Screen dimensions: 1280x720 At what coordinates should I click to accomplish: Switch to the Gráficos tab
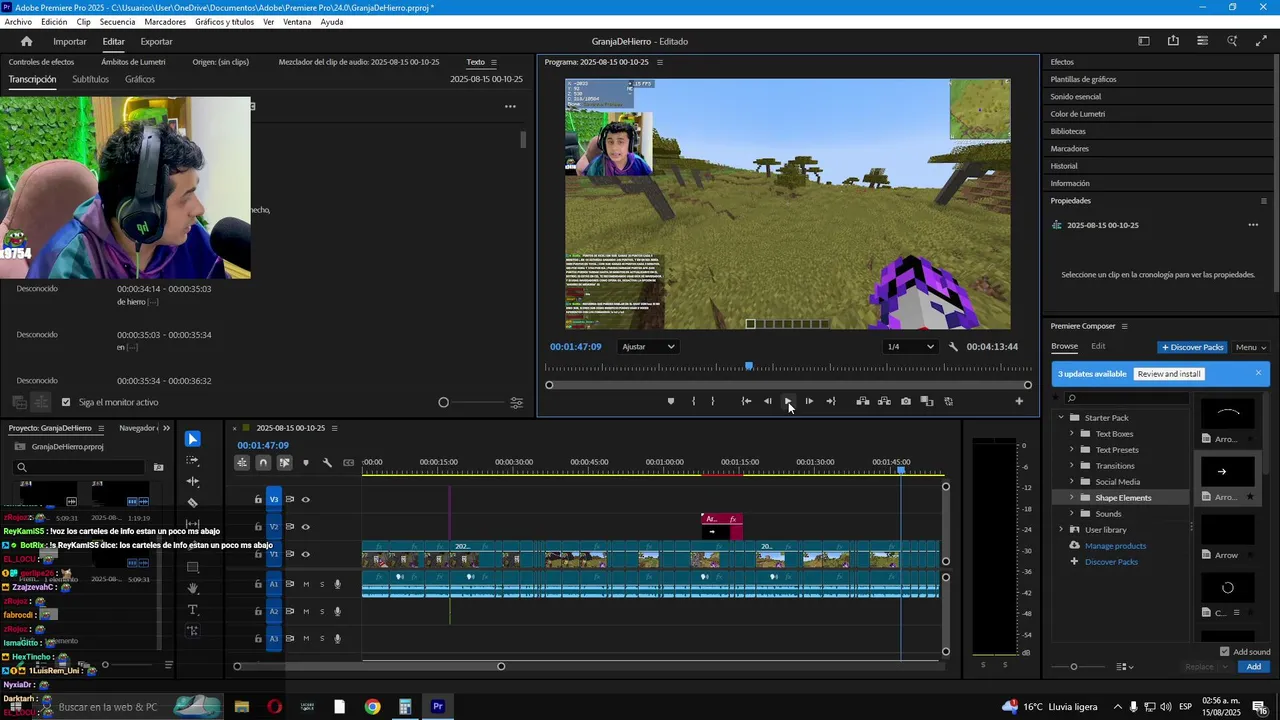pos(140,79)
